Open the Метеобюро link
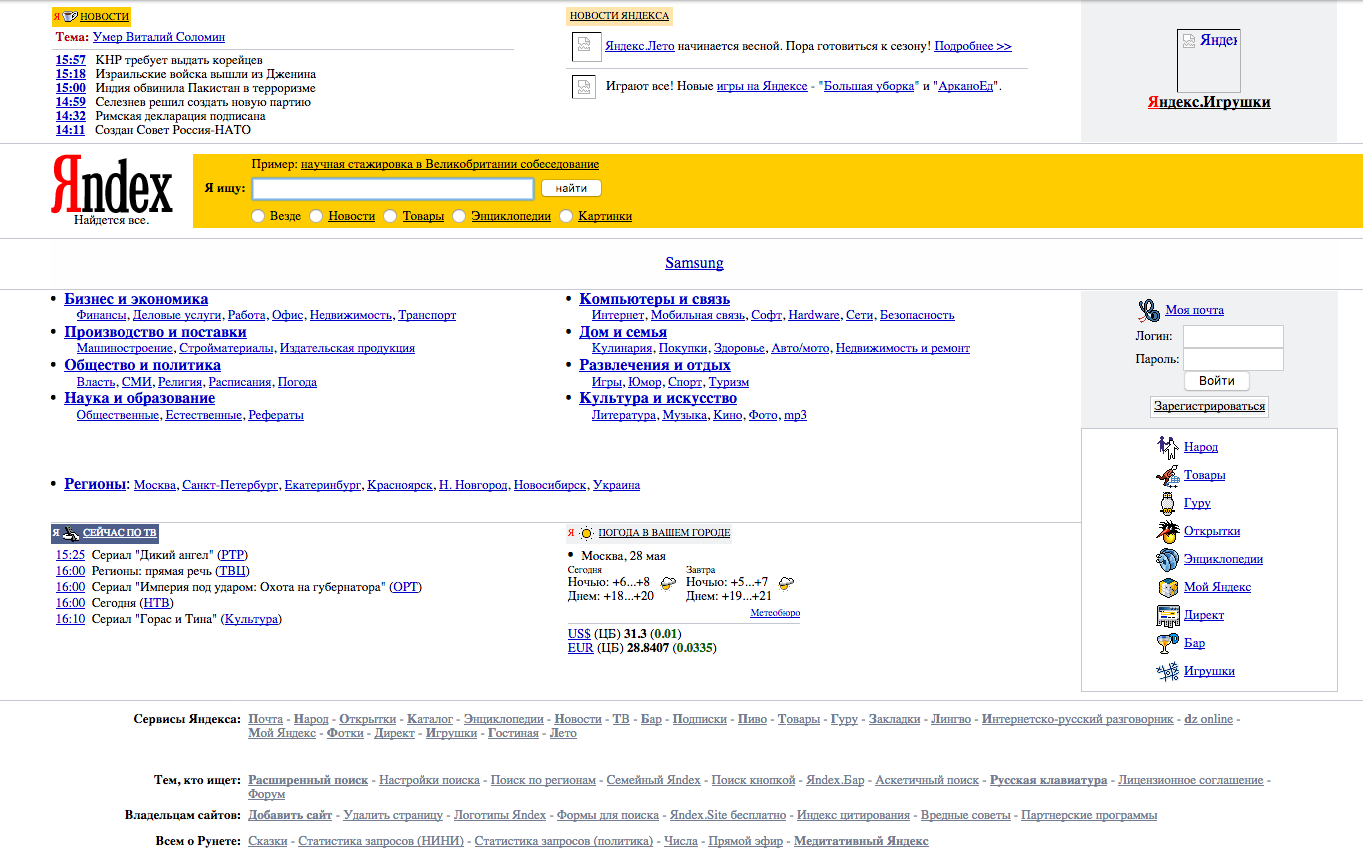1363x851 pixels. tap(775, 613)
